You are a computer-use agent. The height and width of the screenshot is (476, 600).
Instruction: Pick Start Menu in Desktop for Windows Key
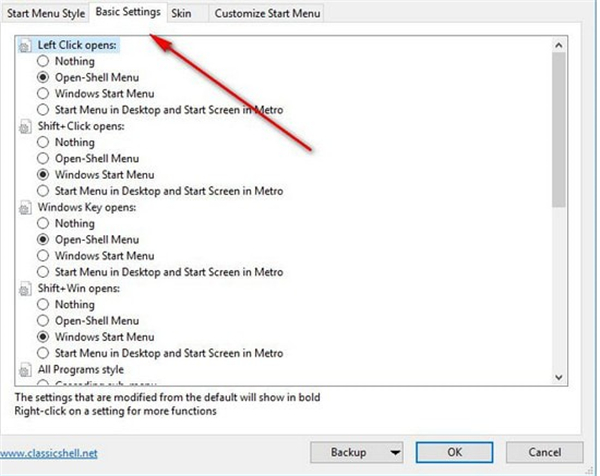pos(43,272)
